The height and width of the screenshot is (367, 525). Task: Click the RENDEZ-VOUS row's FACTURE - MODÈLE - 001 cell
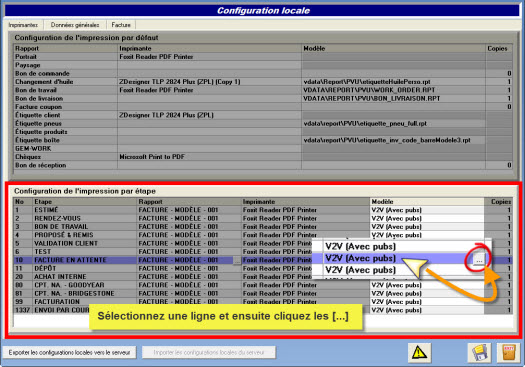[x=189, y=218]
